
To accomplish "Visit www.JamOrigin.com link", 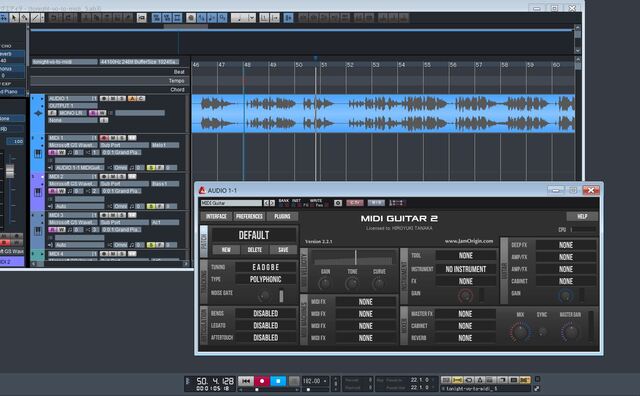I will (469, 241).
